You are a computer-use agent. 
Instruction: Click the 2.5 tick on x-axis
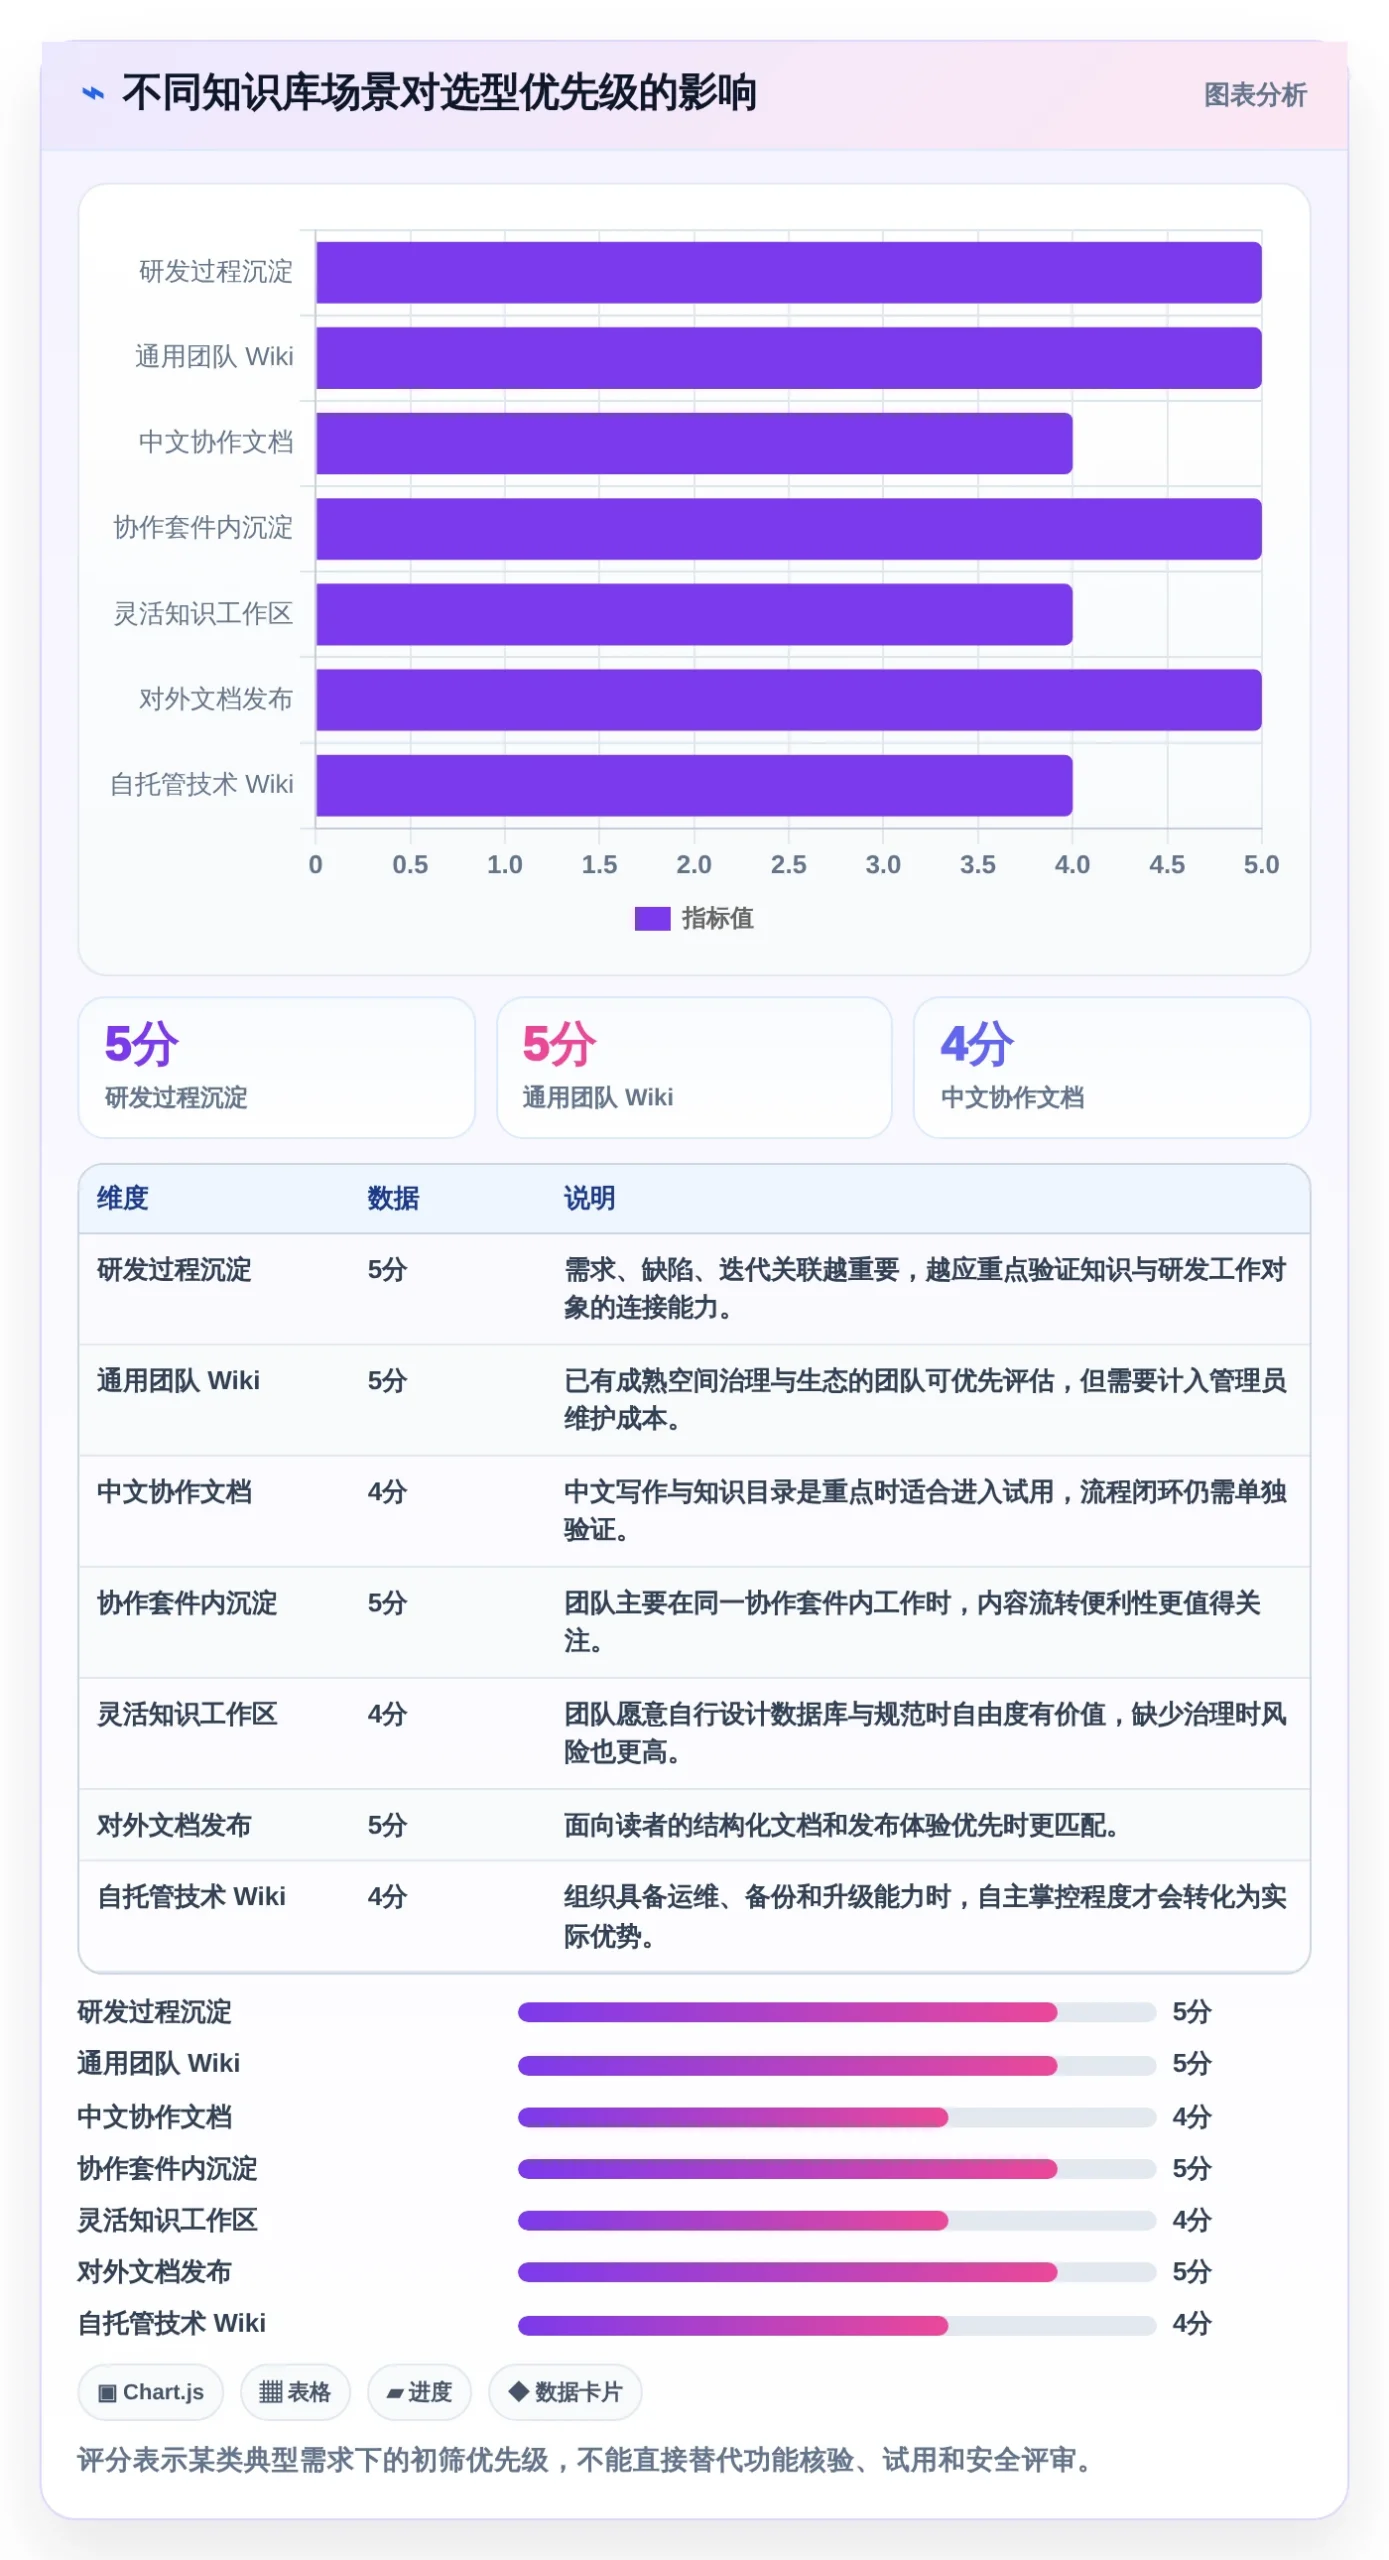pyautogui.click(x=788, y=864)
